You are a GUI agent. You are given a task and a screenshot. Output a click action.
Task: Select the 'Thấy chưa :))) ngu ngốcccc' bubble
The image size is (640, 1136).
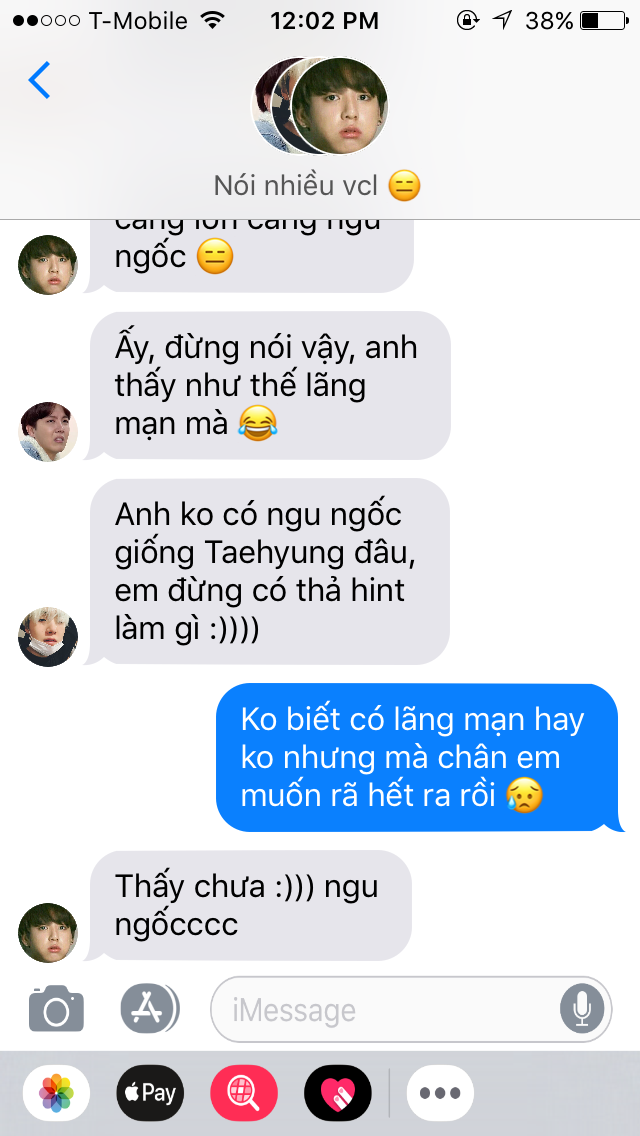tap(249, 905)
